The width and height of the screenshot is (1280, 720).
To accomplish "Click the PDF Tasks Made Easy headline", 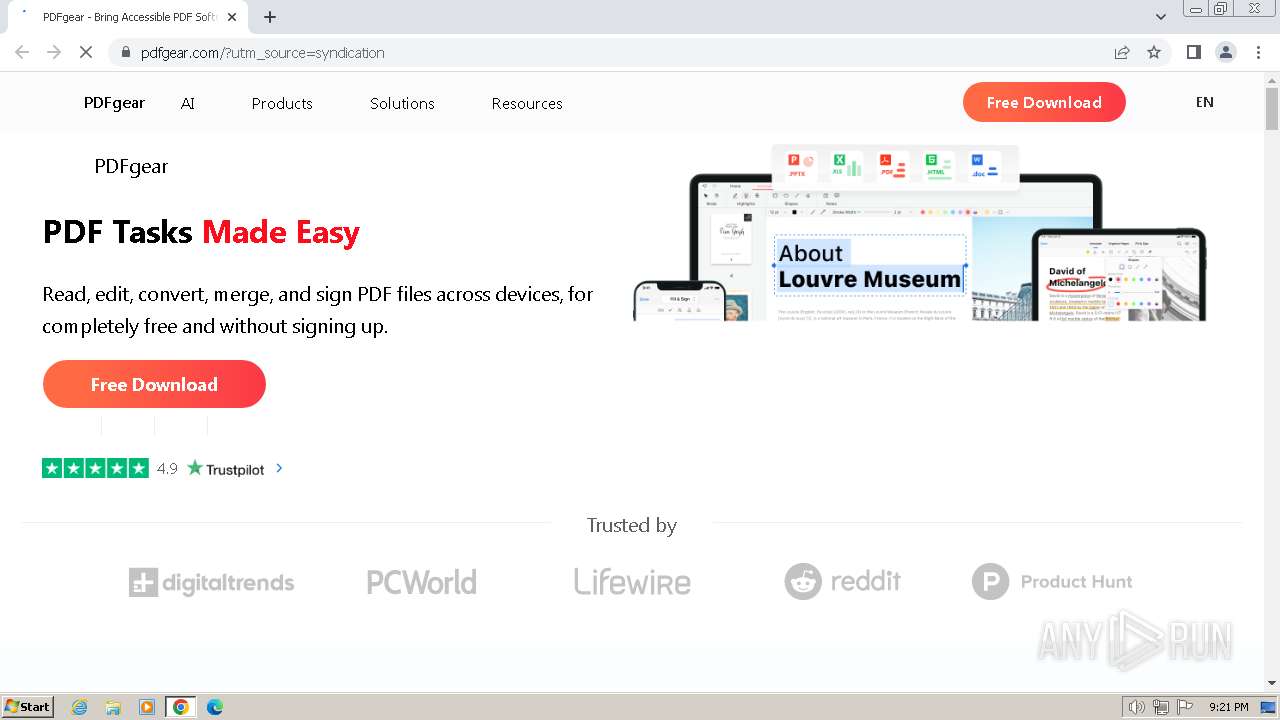I will click(x=201, y=232).
